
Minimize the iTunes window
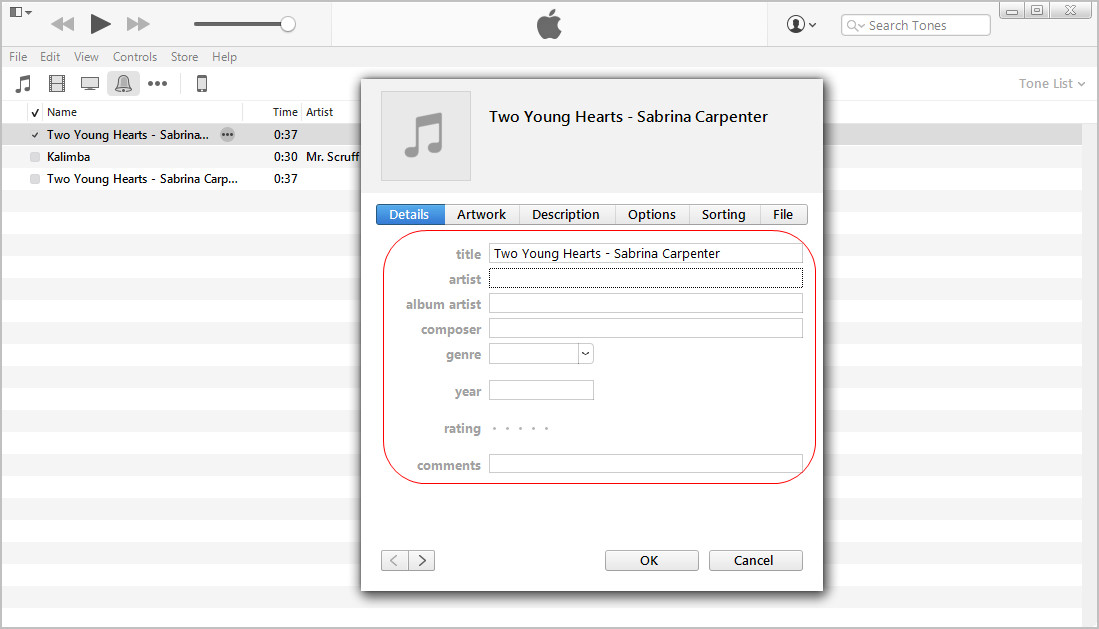point(1011,11)
